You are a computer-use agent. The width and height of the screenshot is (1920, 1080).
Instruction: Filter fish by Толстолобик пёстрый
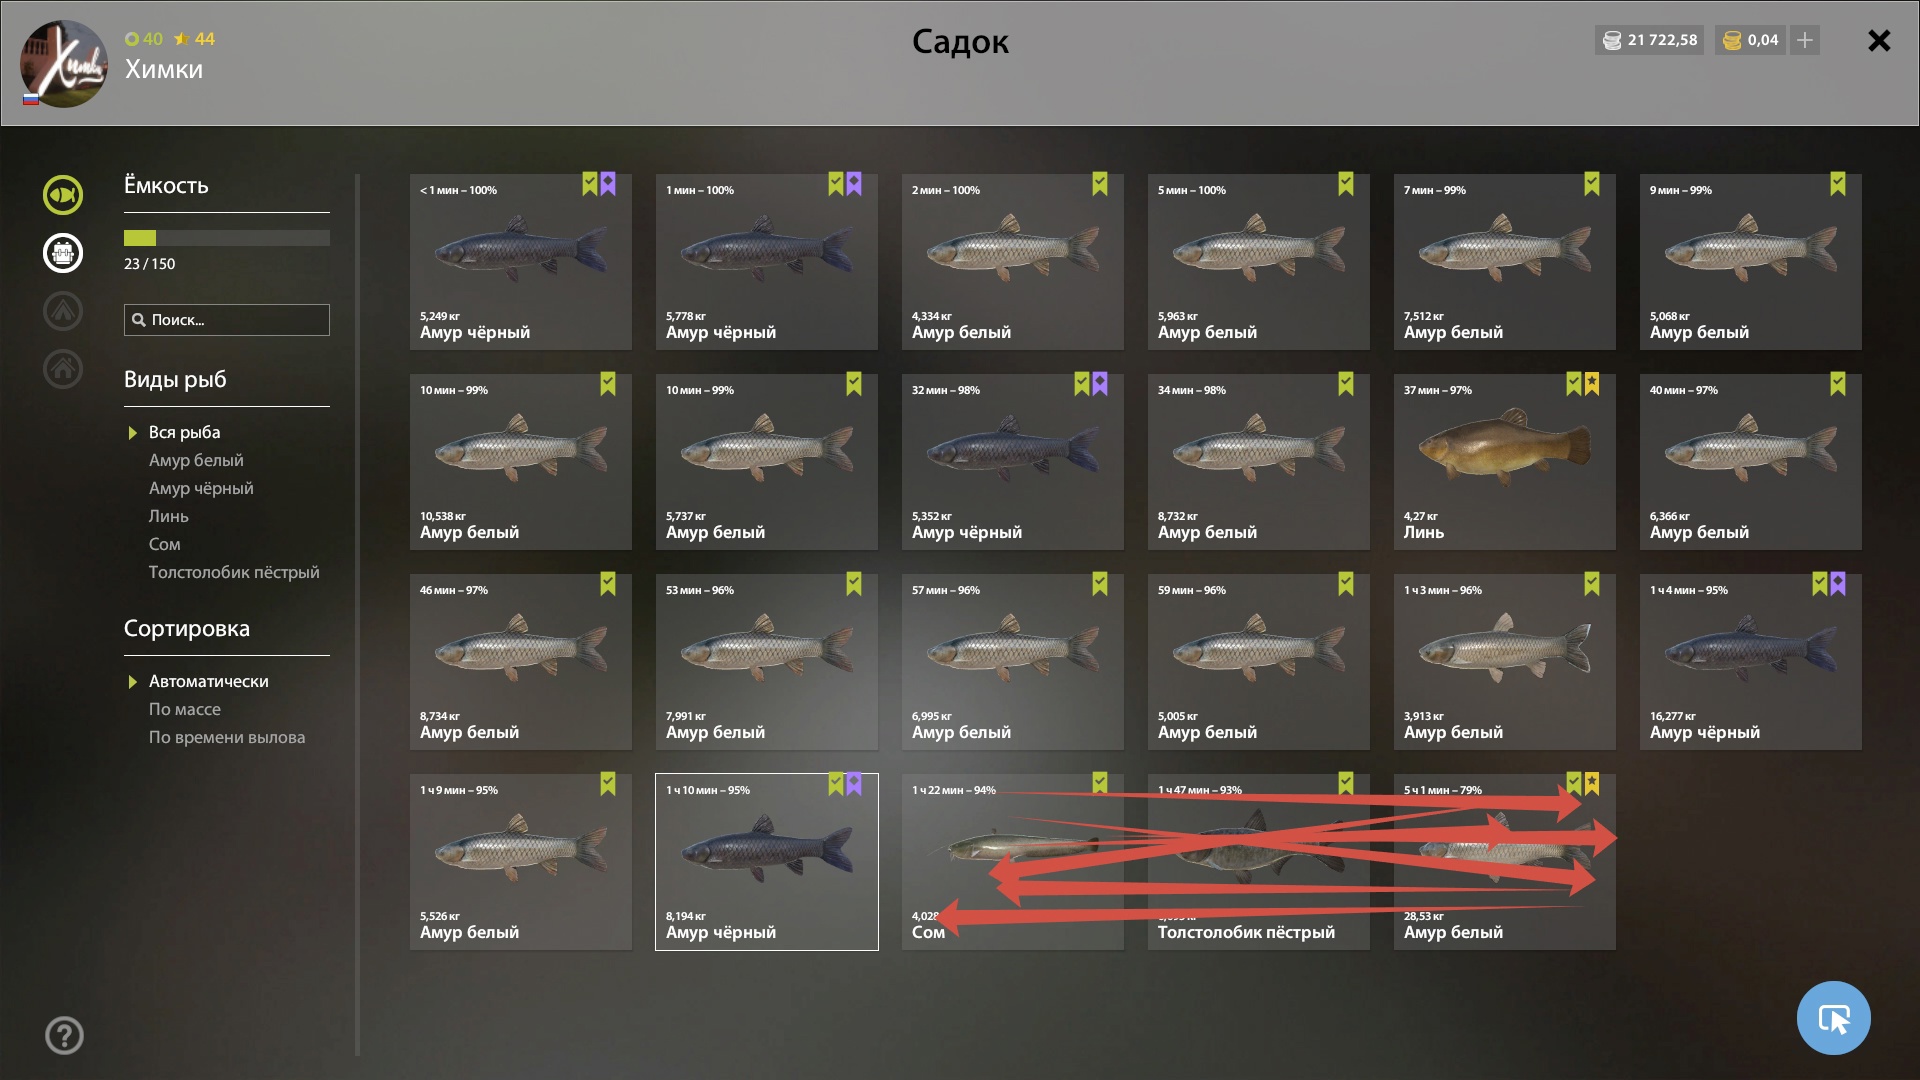(x=234, y=572)
